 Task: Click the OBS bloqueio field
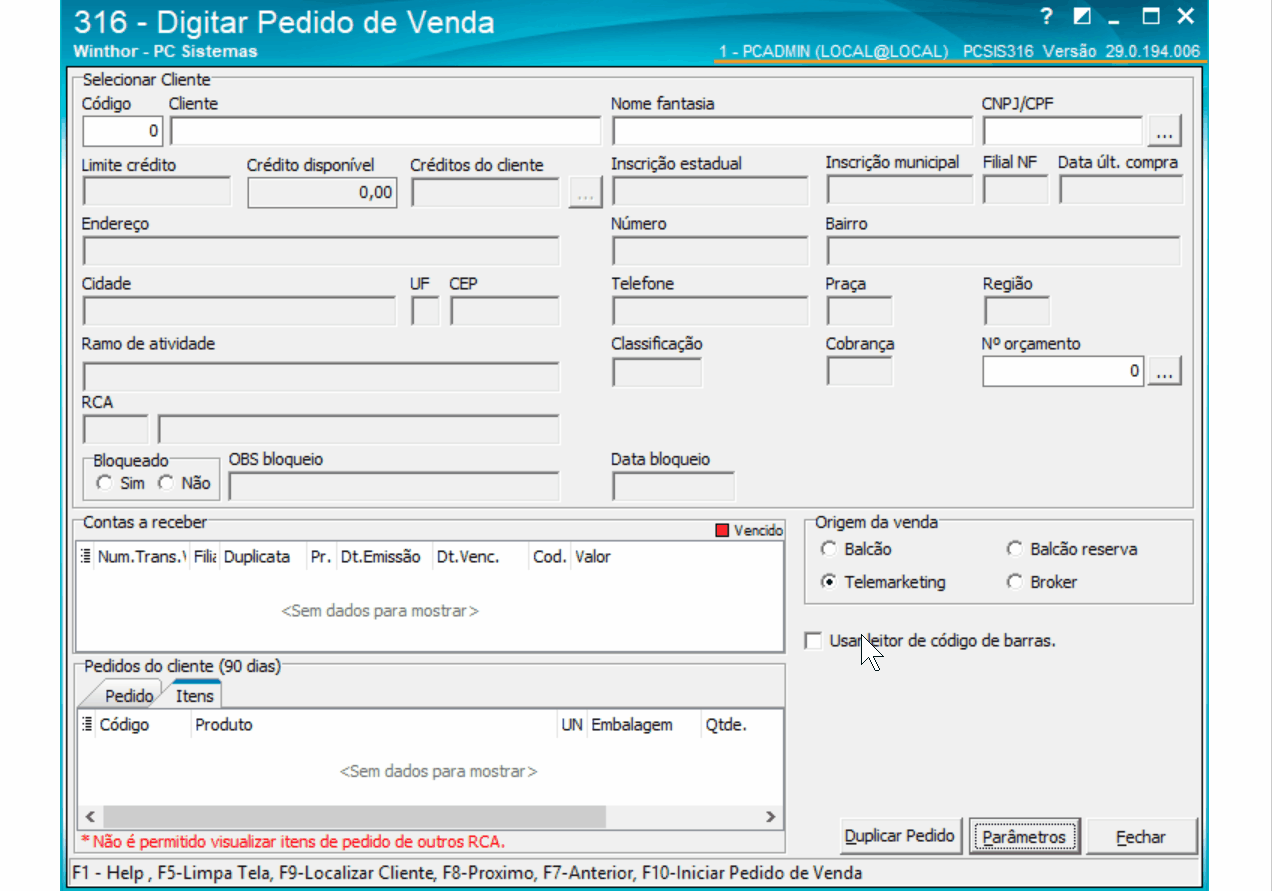(x=394, y=486)
